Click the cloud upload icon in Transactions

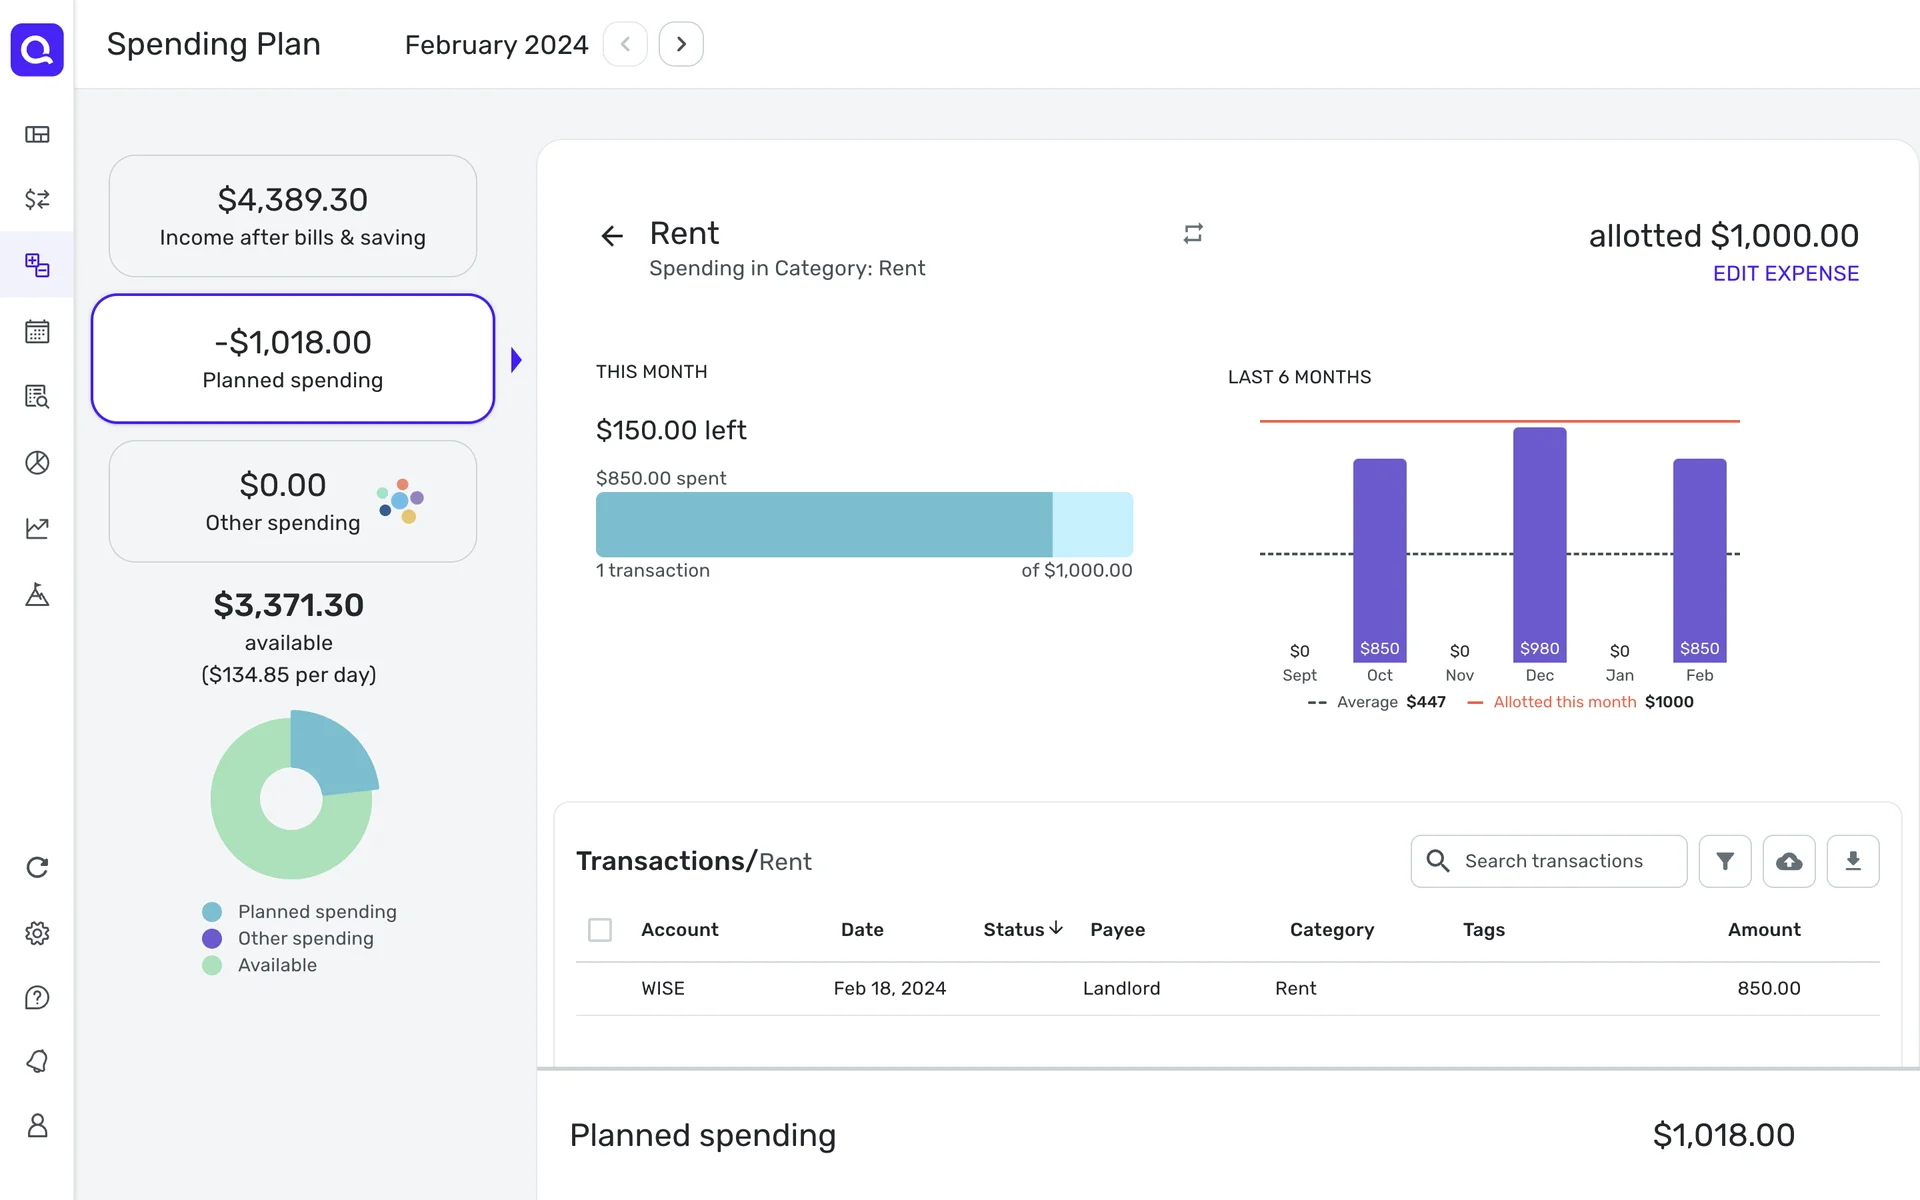tap(1789, 861)
